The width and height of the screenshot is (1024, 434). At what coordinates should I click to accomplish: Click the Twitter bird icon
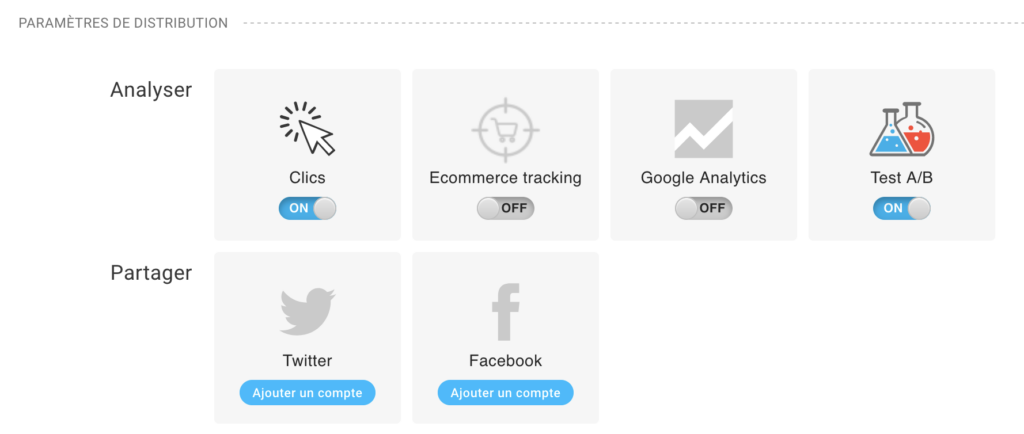(x=308, y=311)
